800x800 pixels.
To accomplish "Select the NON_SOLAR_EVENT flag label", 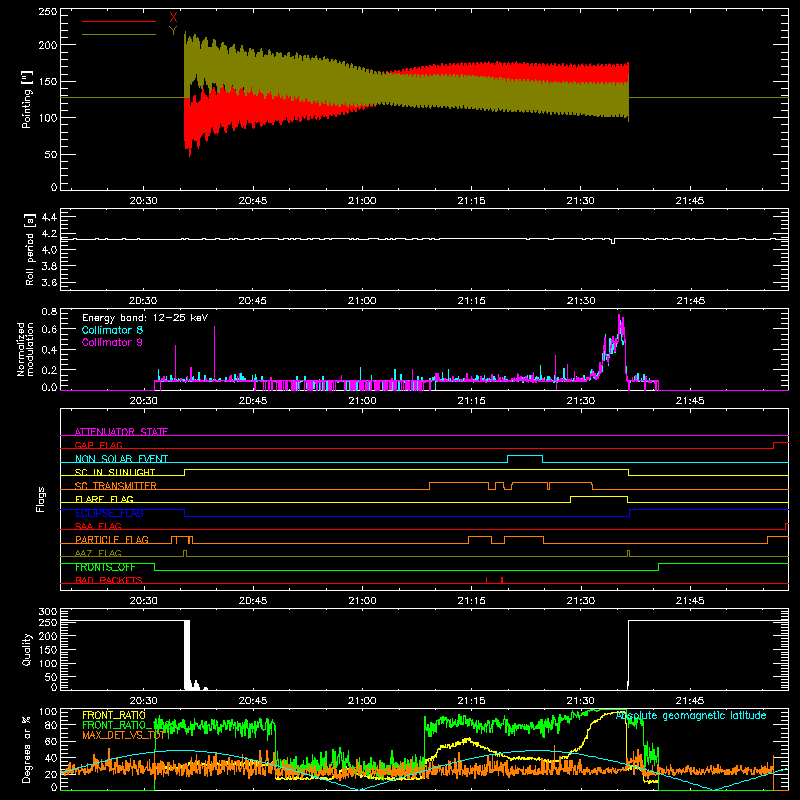I will 121,459.
